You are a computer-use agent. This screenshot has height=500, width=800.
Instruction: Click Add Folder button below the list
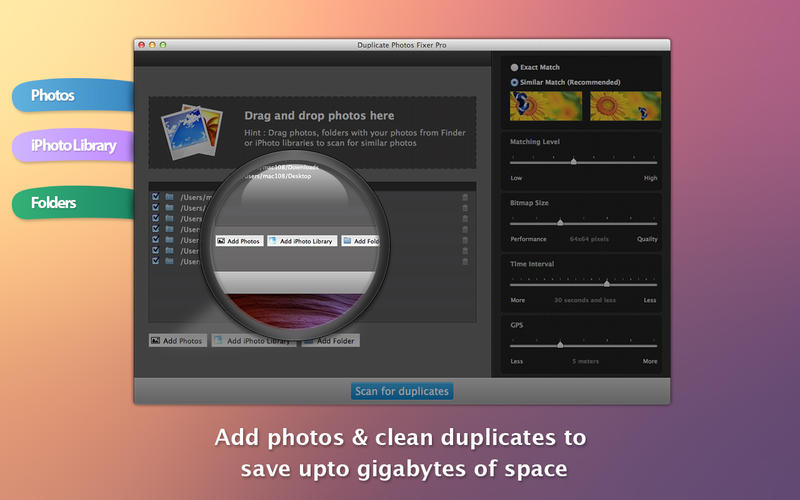(331, 340)
